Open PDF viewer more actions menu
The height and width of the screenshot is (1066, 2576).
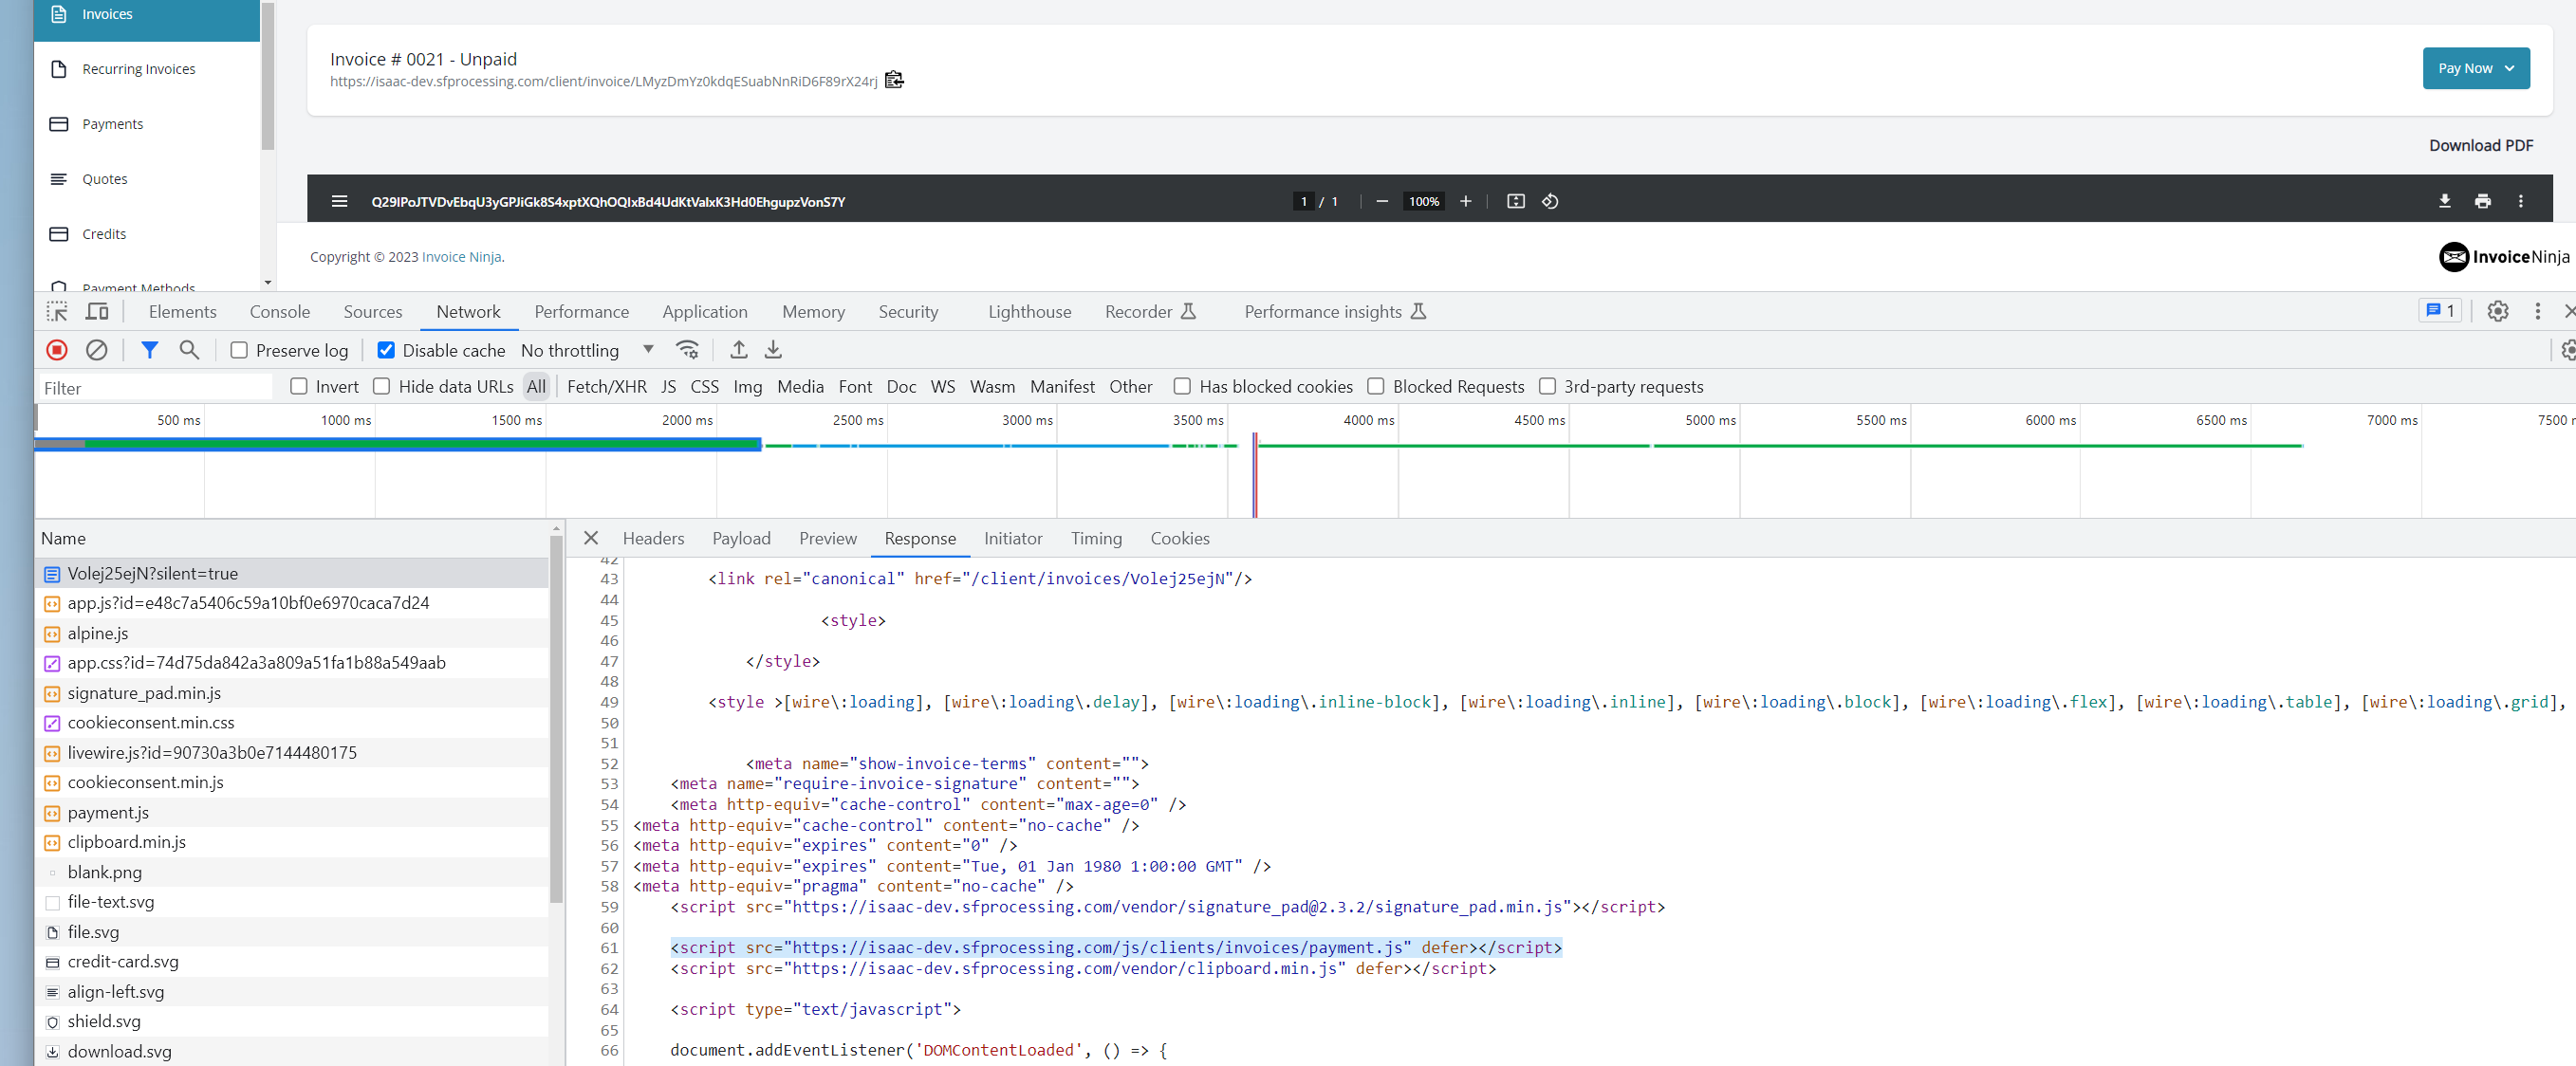pos(2520,201)
